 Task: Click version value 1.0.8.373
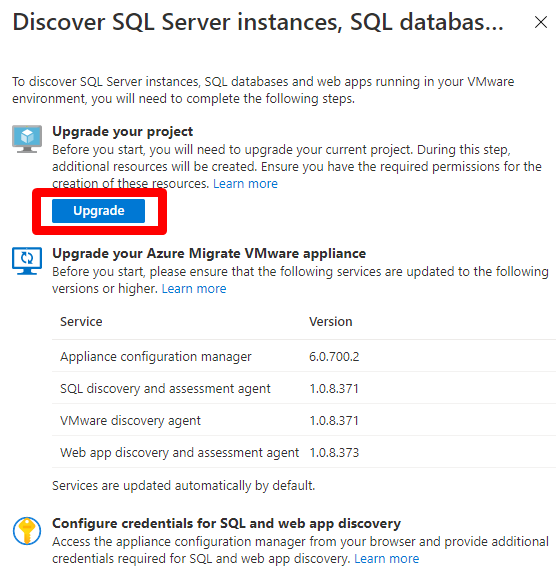334,453
